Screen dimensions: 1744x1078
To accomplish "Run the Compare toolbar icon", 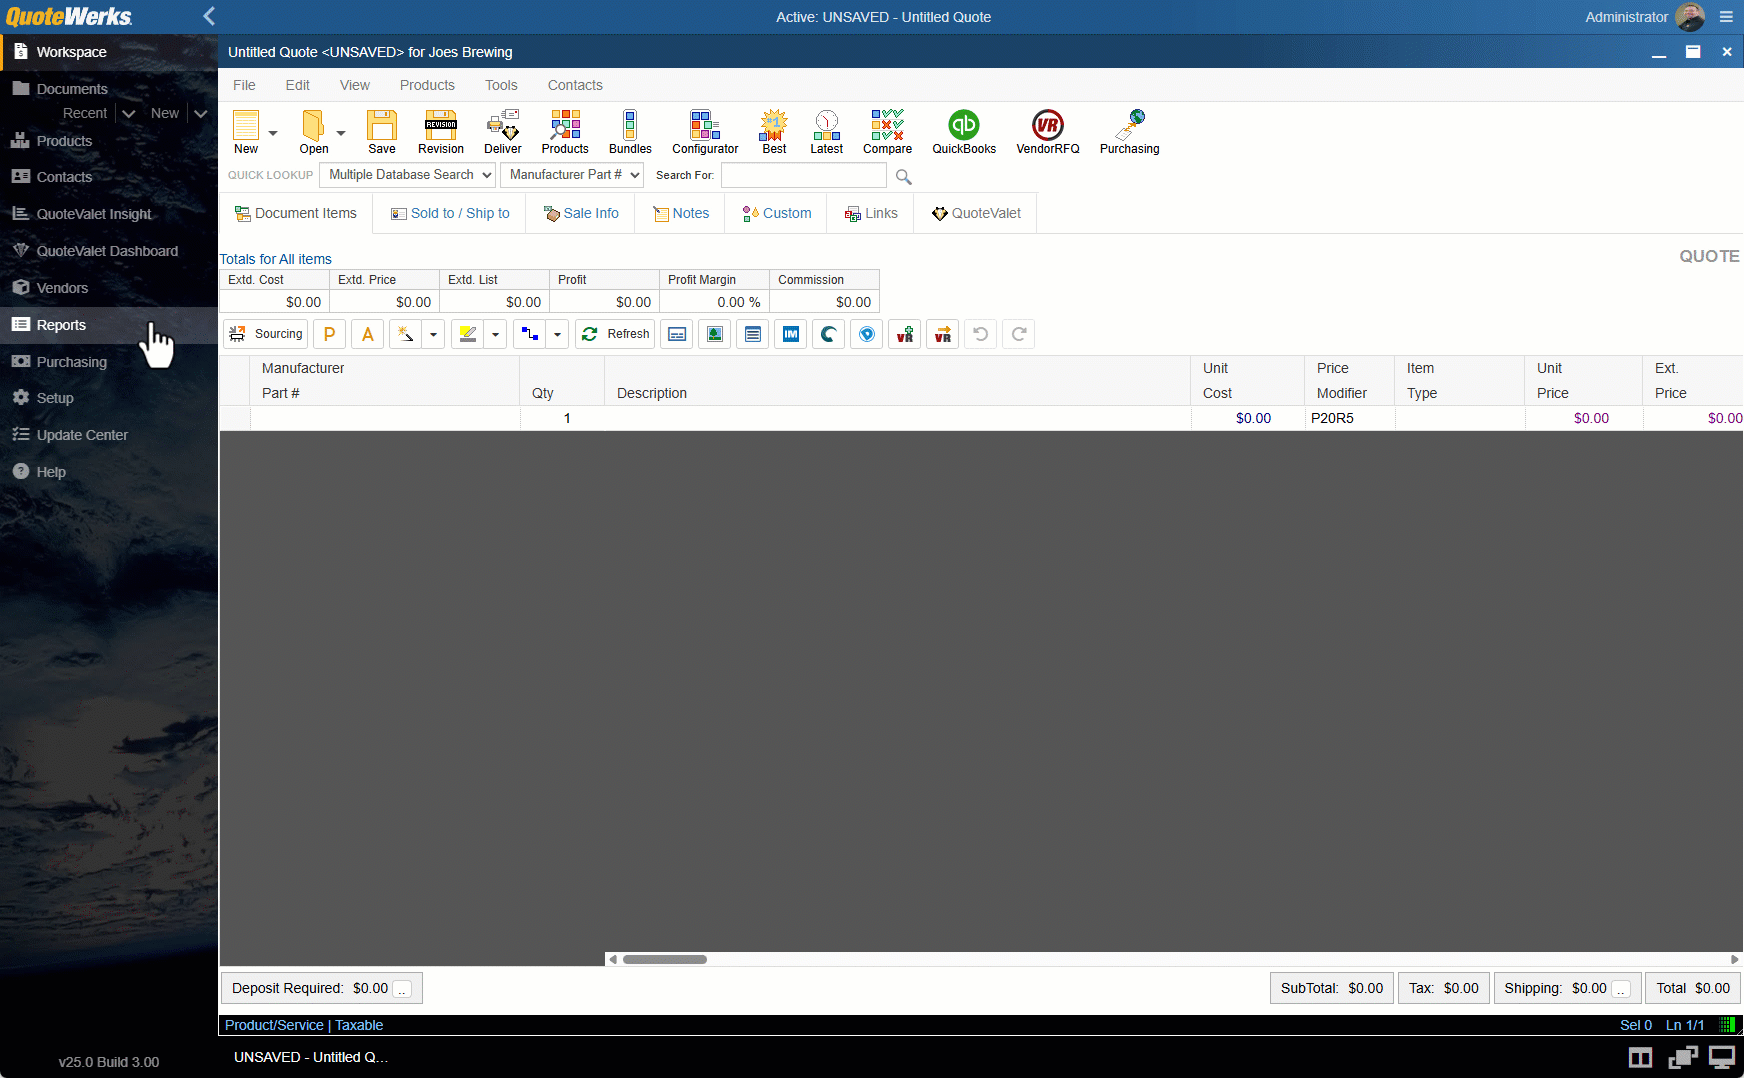I will click(887, 128).
